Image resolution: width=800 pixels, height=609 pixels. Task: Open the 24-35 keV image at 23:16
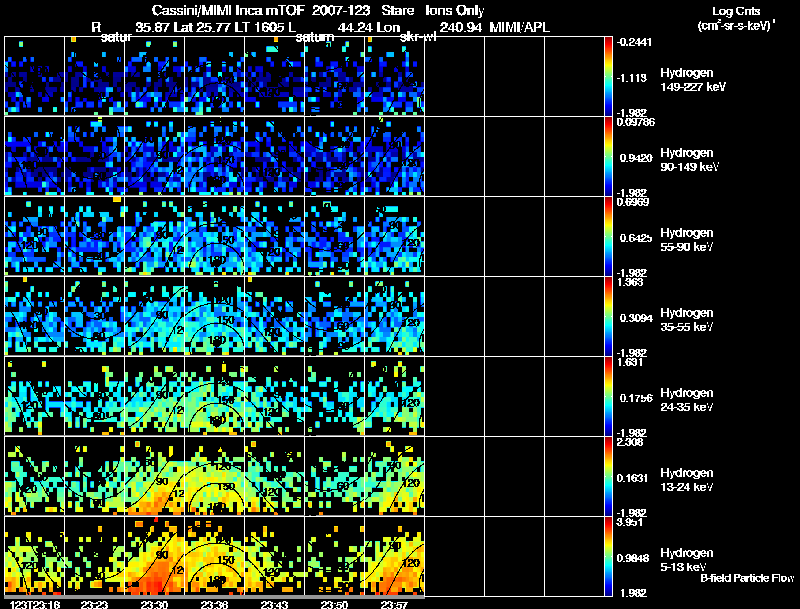click(x=35, y=396)
